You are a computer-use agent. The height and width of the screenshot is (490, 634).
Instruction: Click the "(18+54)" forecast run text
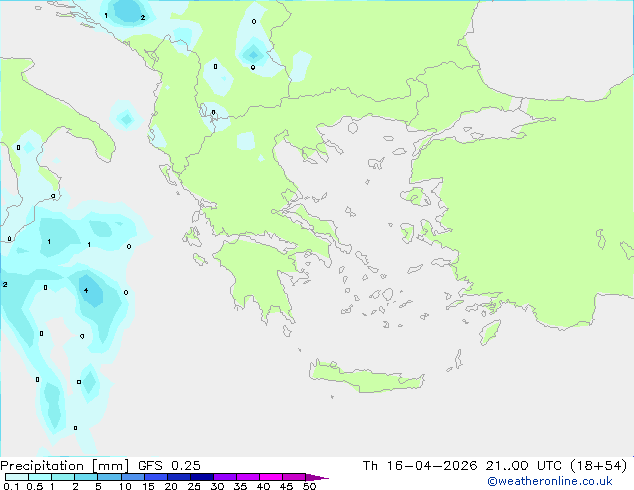point(598,466)
